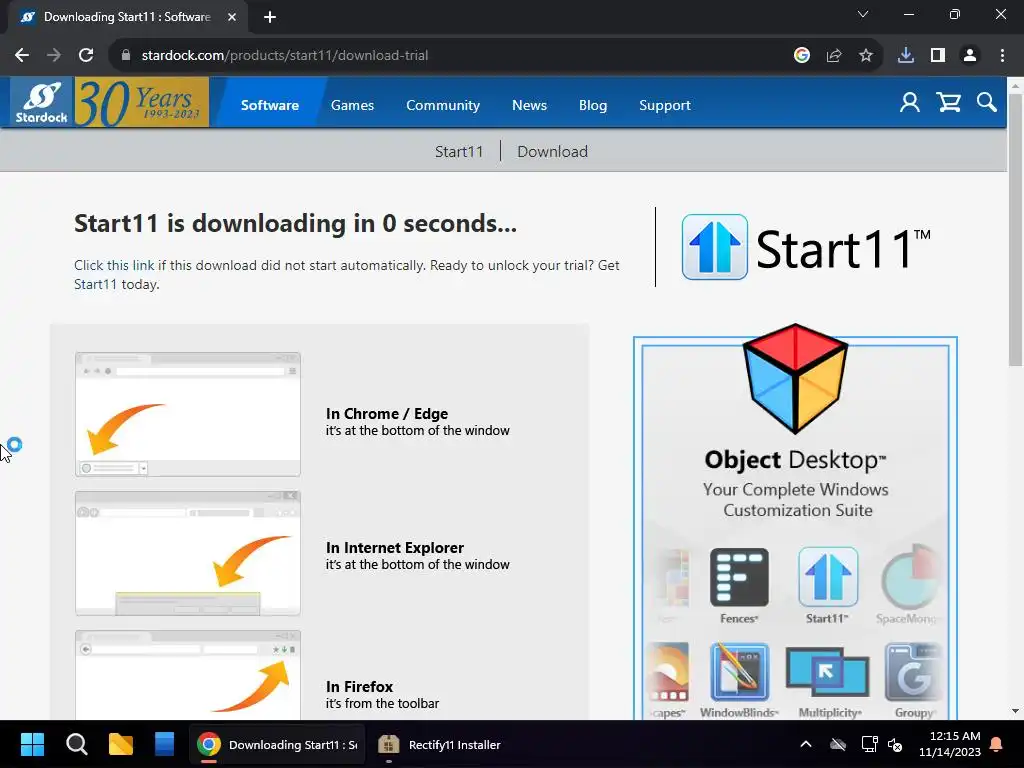
Task: Close the Downloading Start11 tab
Action: tap(232, 18)
